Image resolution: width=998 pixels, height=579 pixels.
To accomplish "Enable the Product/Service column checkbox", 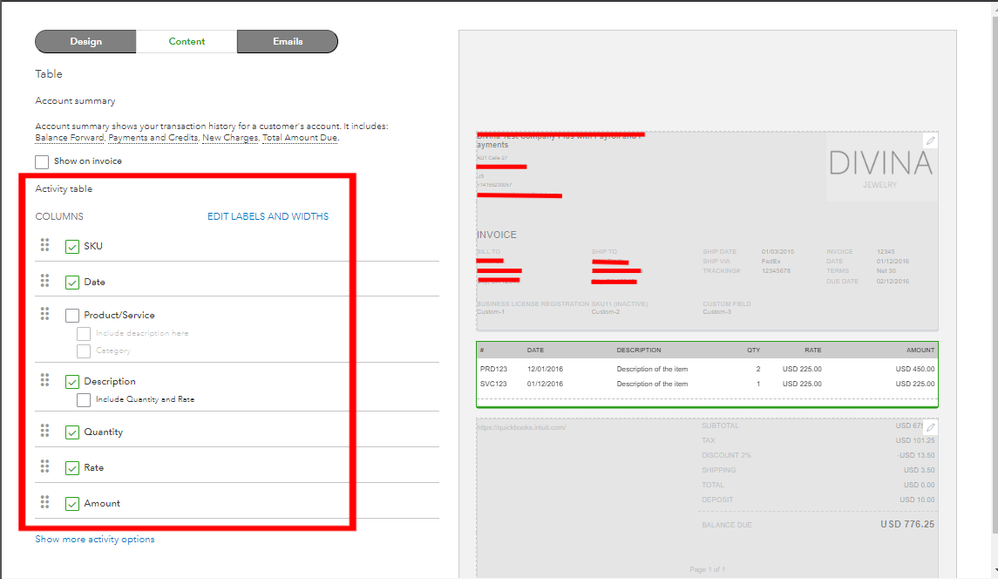I will (x=72, y=313).
